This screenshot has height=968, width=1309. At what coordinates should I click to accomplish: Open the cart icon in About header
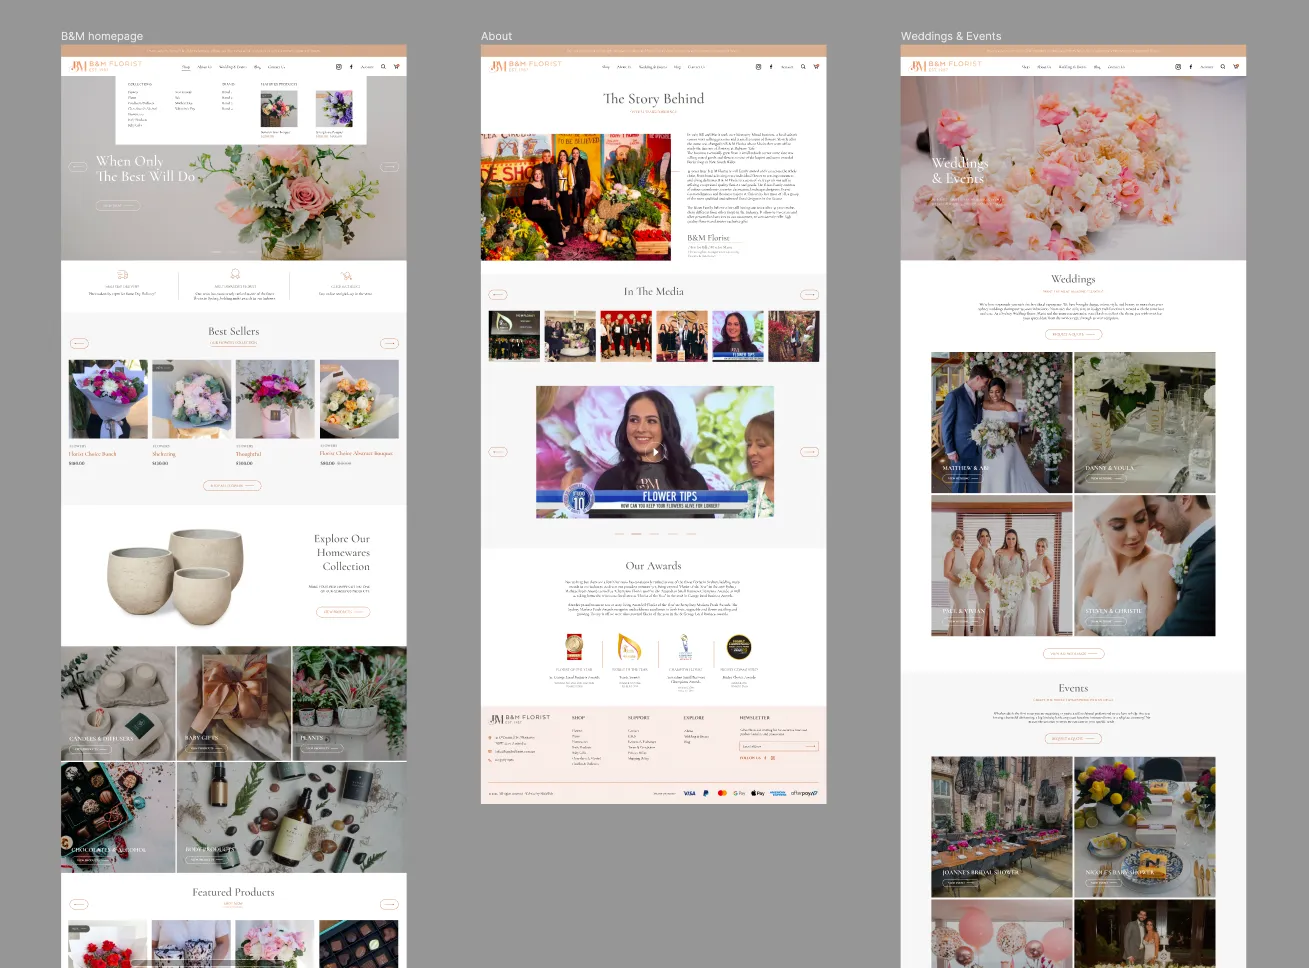click(816, 67)
